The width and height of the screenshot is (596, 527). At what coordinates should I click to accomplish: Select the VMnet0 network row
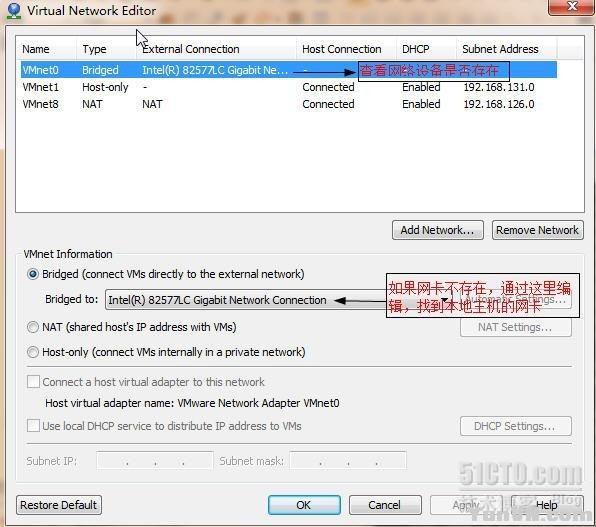288,70
